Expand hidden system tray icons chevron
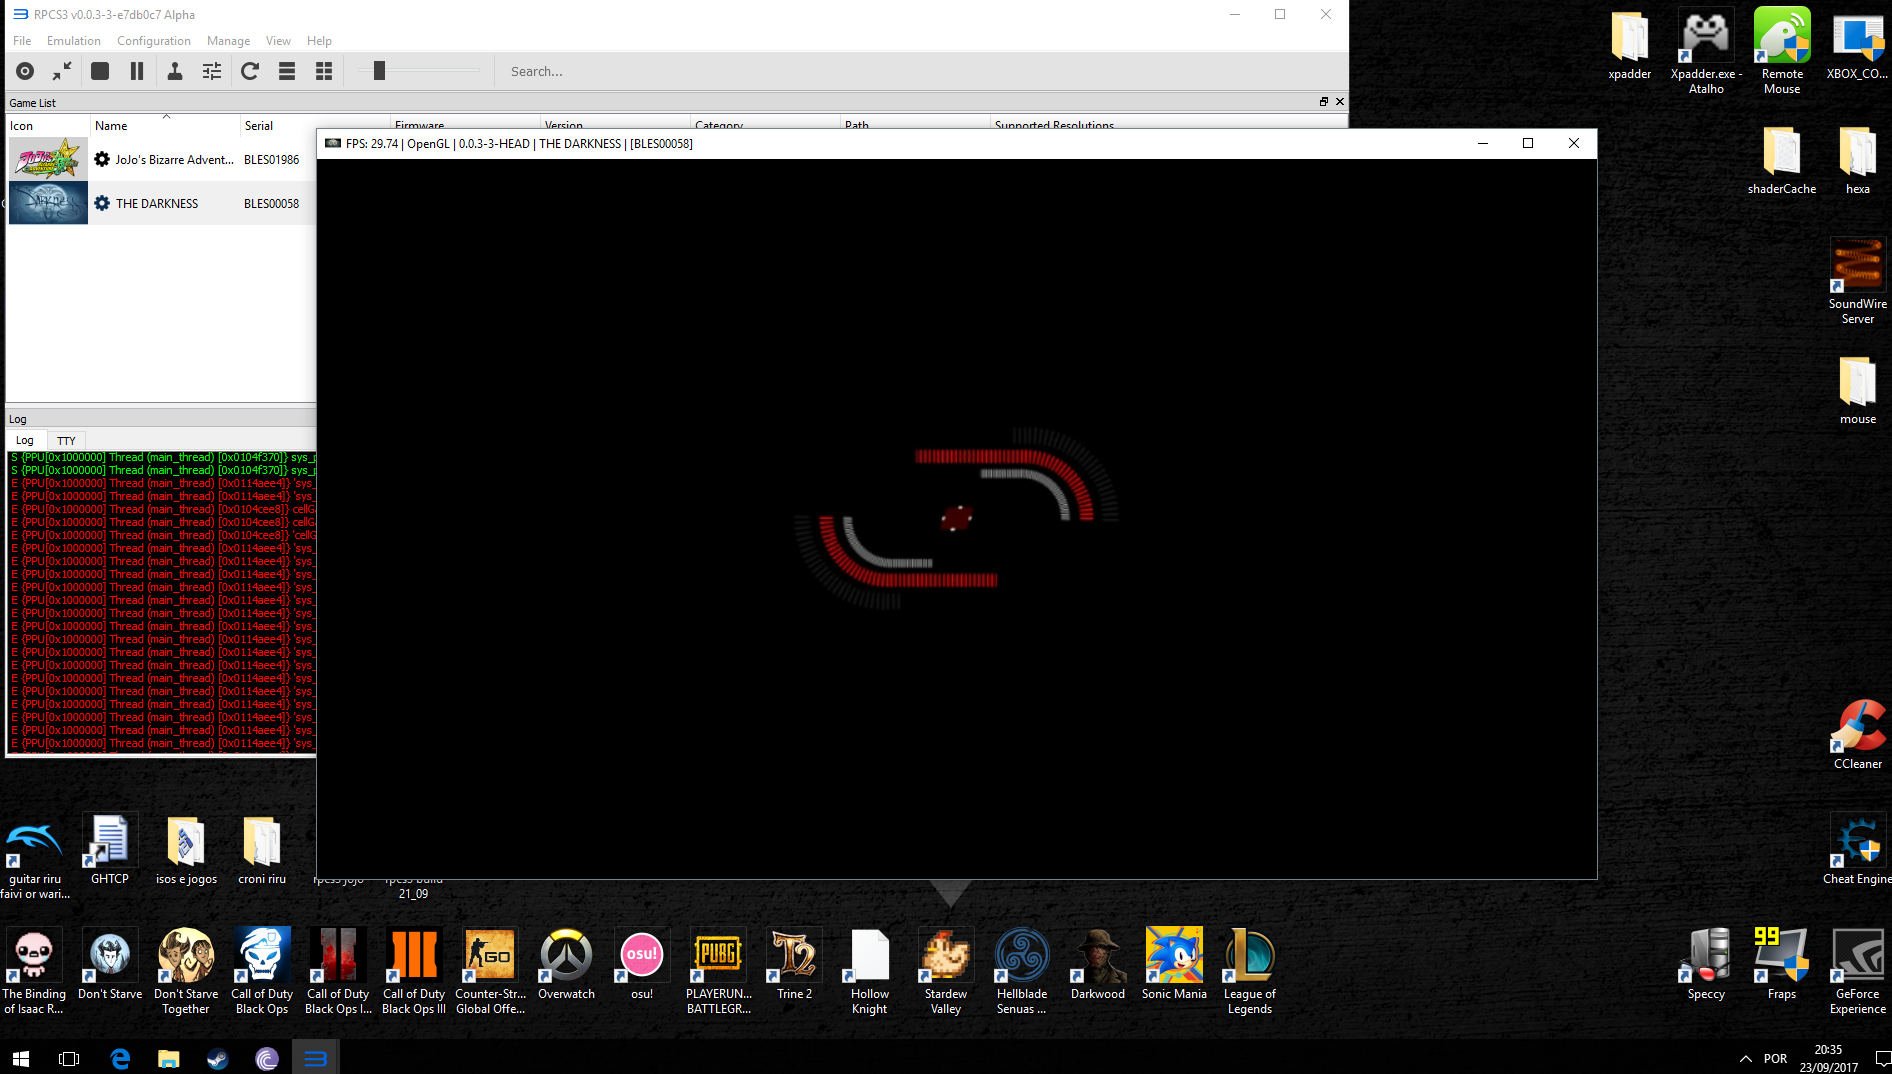Screen dimensions: 1892x1074 point(1745,1058)
